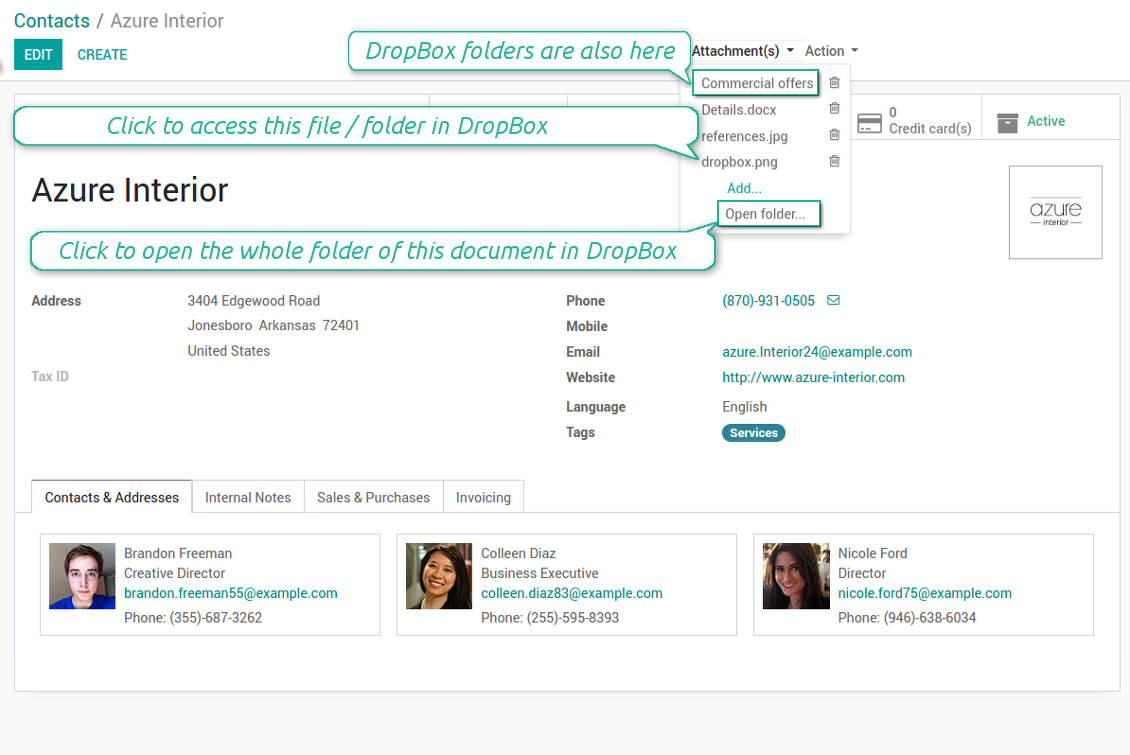Select Open folder... in attachments menu
1130x755 pixels.
click(765, 214)
